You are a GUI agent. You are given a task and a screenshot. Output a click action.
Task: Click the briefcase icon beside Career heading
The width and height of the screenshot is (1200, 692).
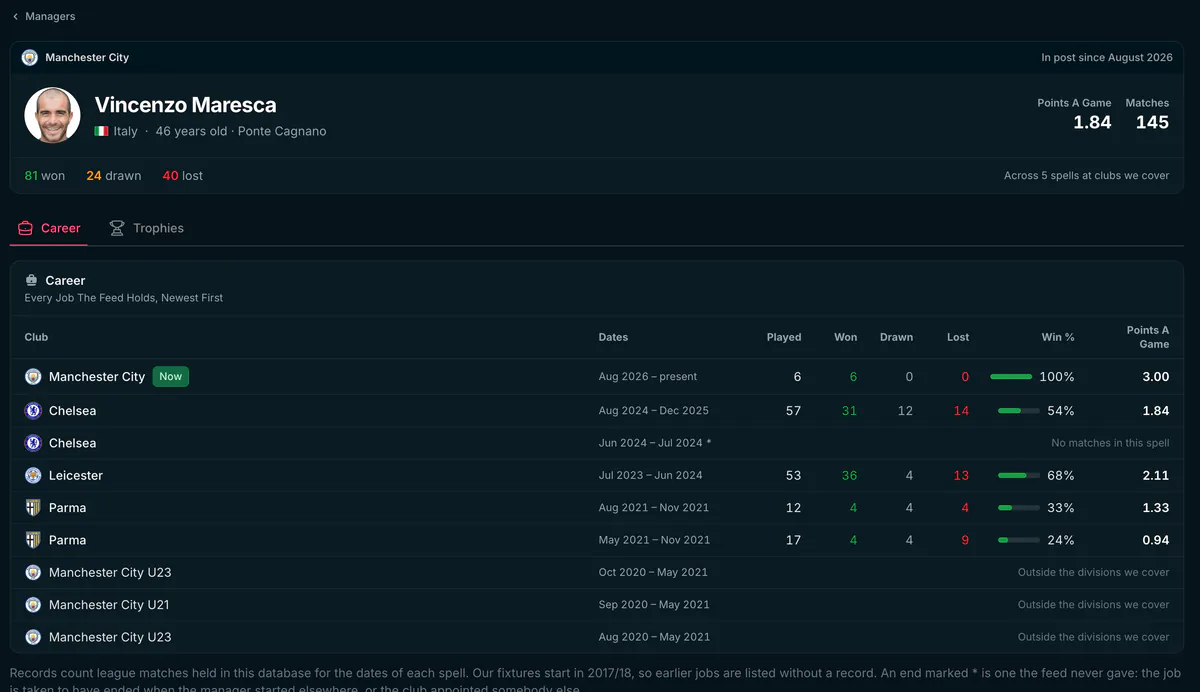click(31, 280)
